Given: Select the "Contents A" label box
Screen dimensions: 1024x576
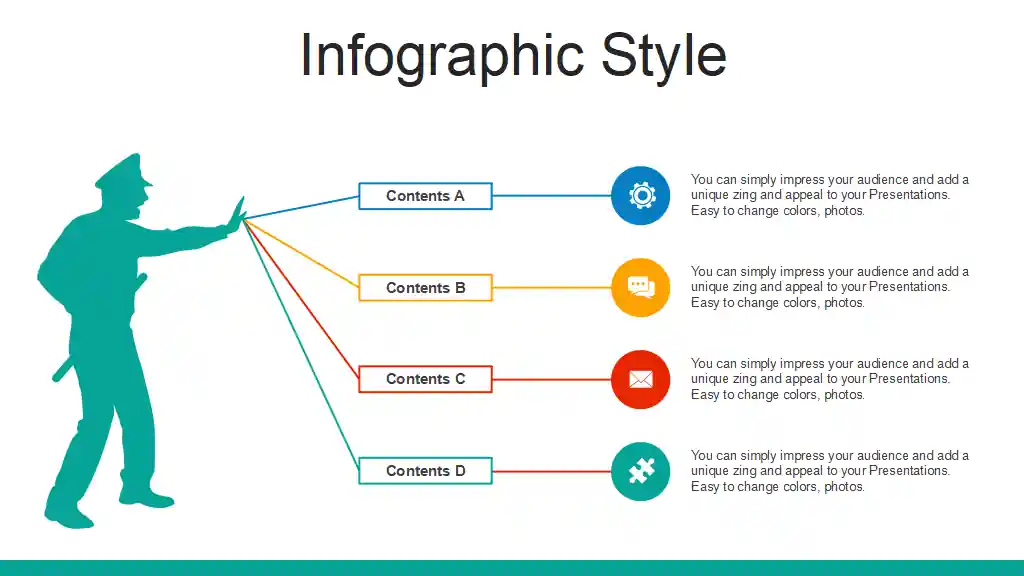Looking at the screenshot, I should [425, 196].
